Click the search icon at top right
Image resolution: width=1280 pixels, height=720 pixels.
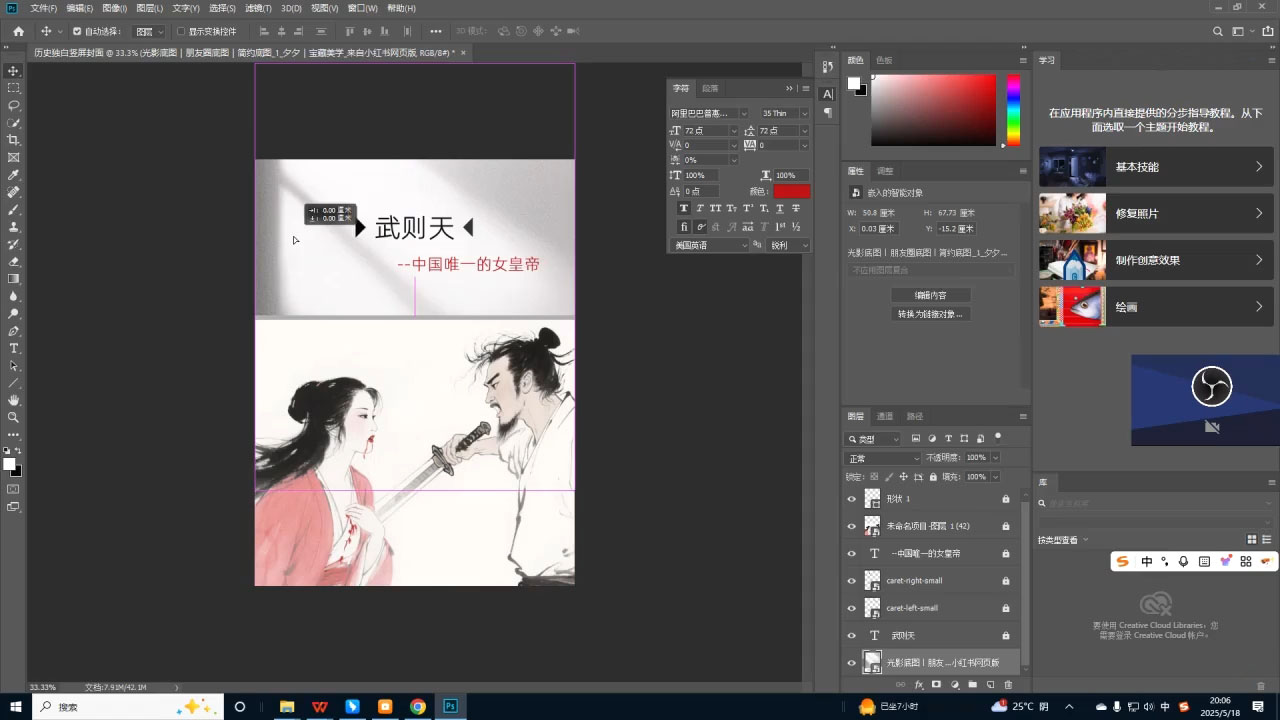1218,31
